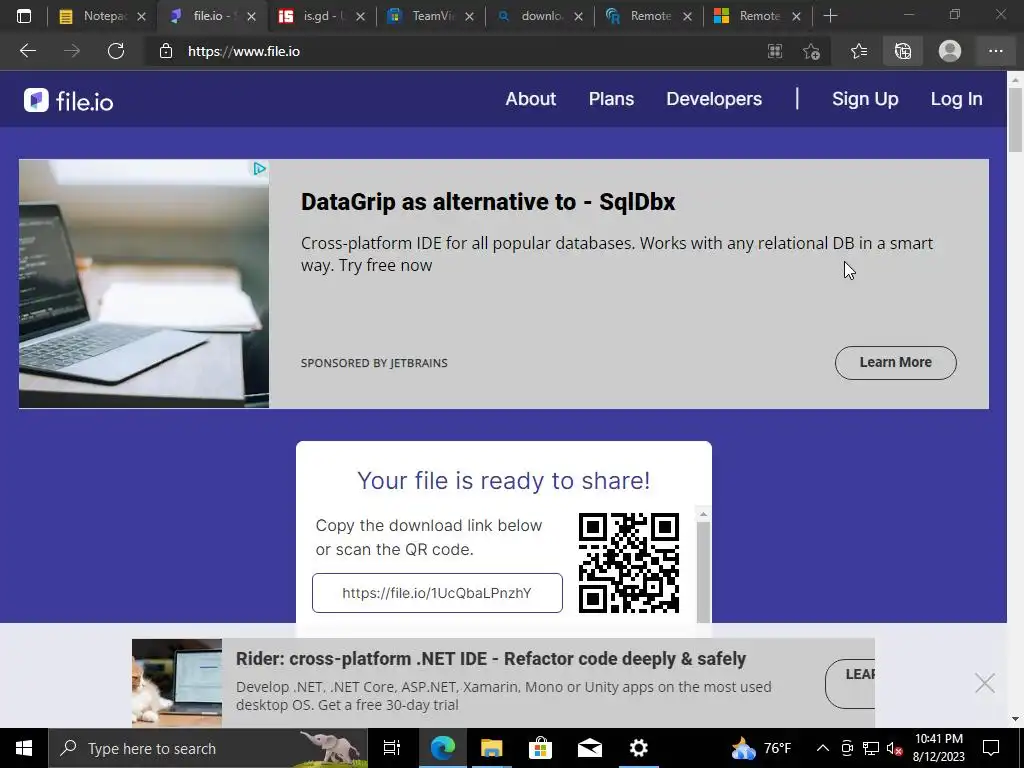Switch to the download search tab
The image size is (1024, 768).
tap(530, 16)
